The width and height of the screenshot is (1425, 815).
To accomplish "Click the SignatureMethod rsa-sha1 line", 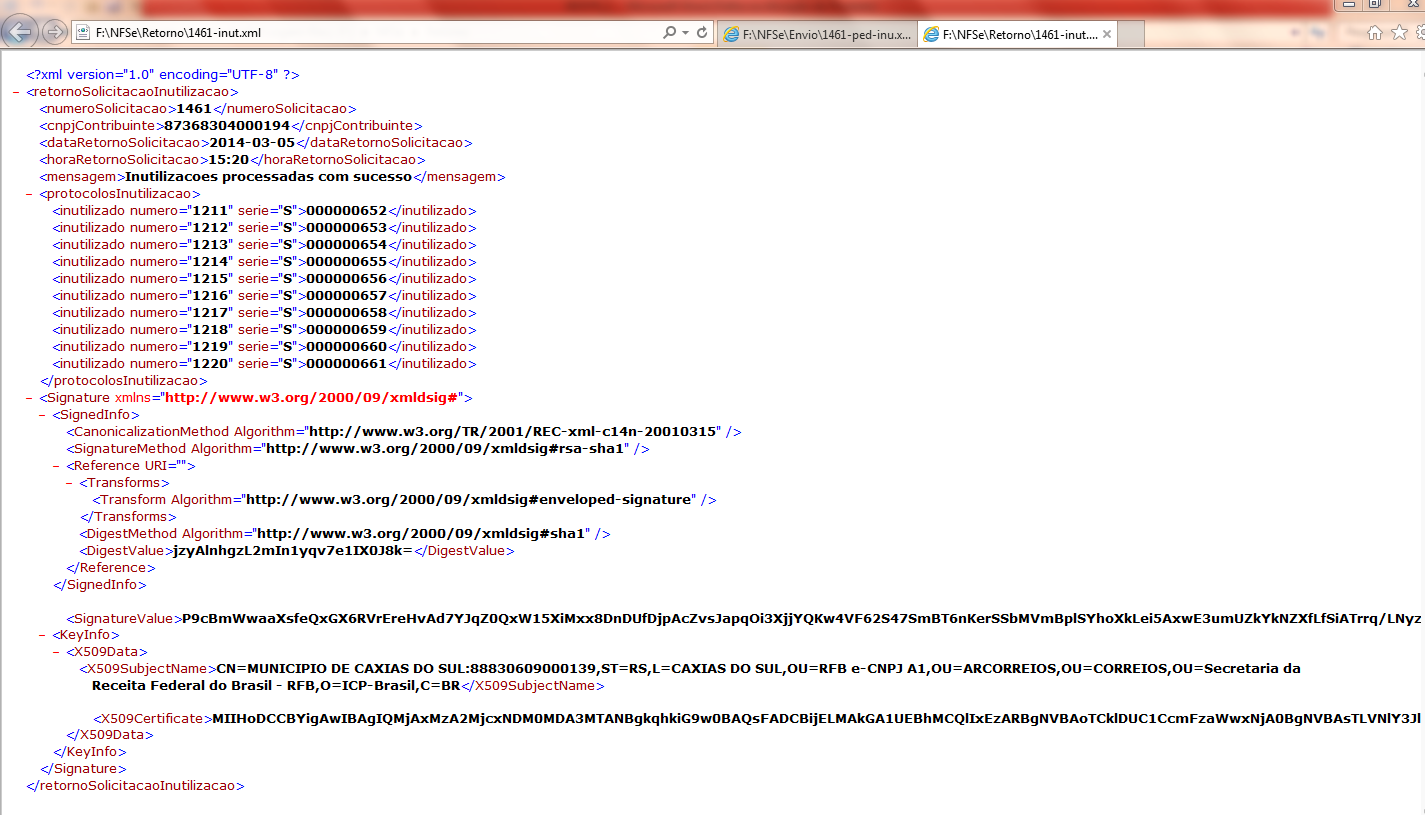I will click(x=358, y=449).
